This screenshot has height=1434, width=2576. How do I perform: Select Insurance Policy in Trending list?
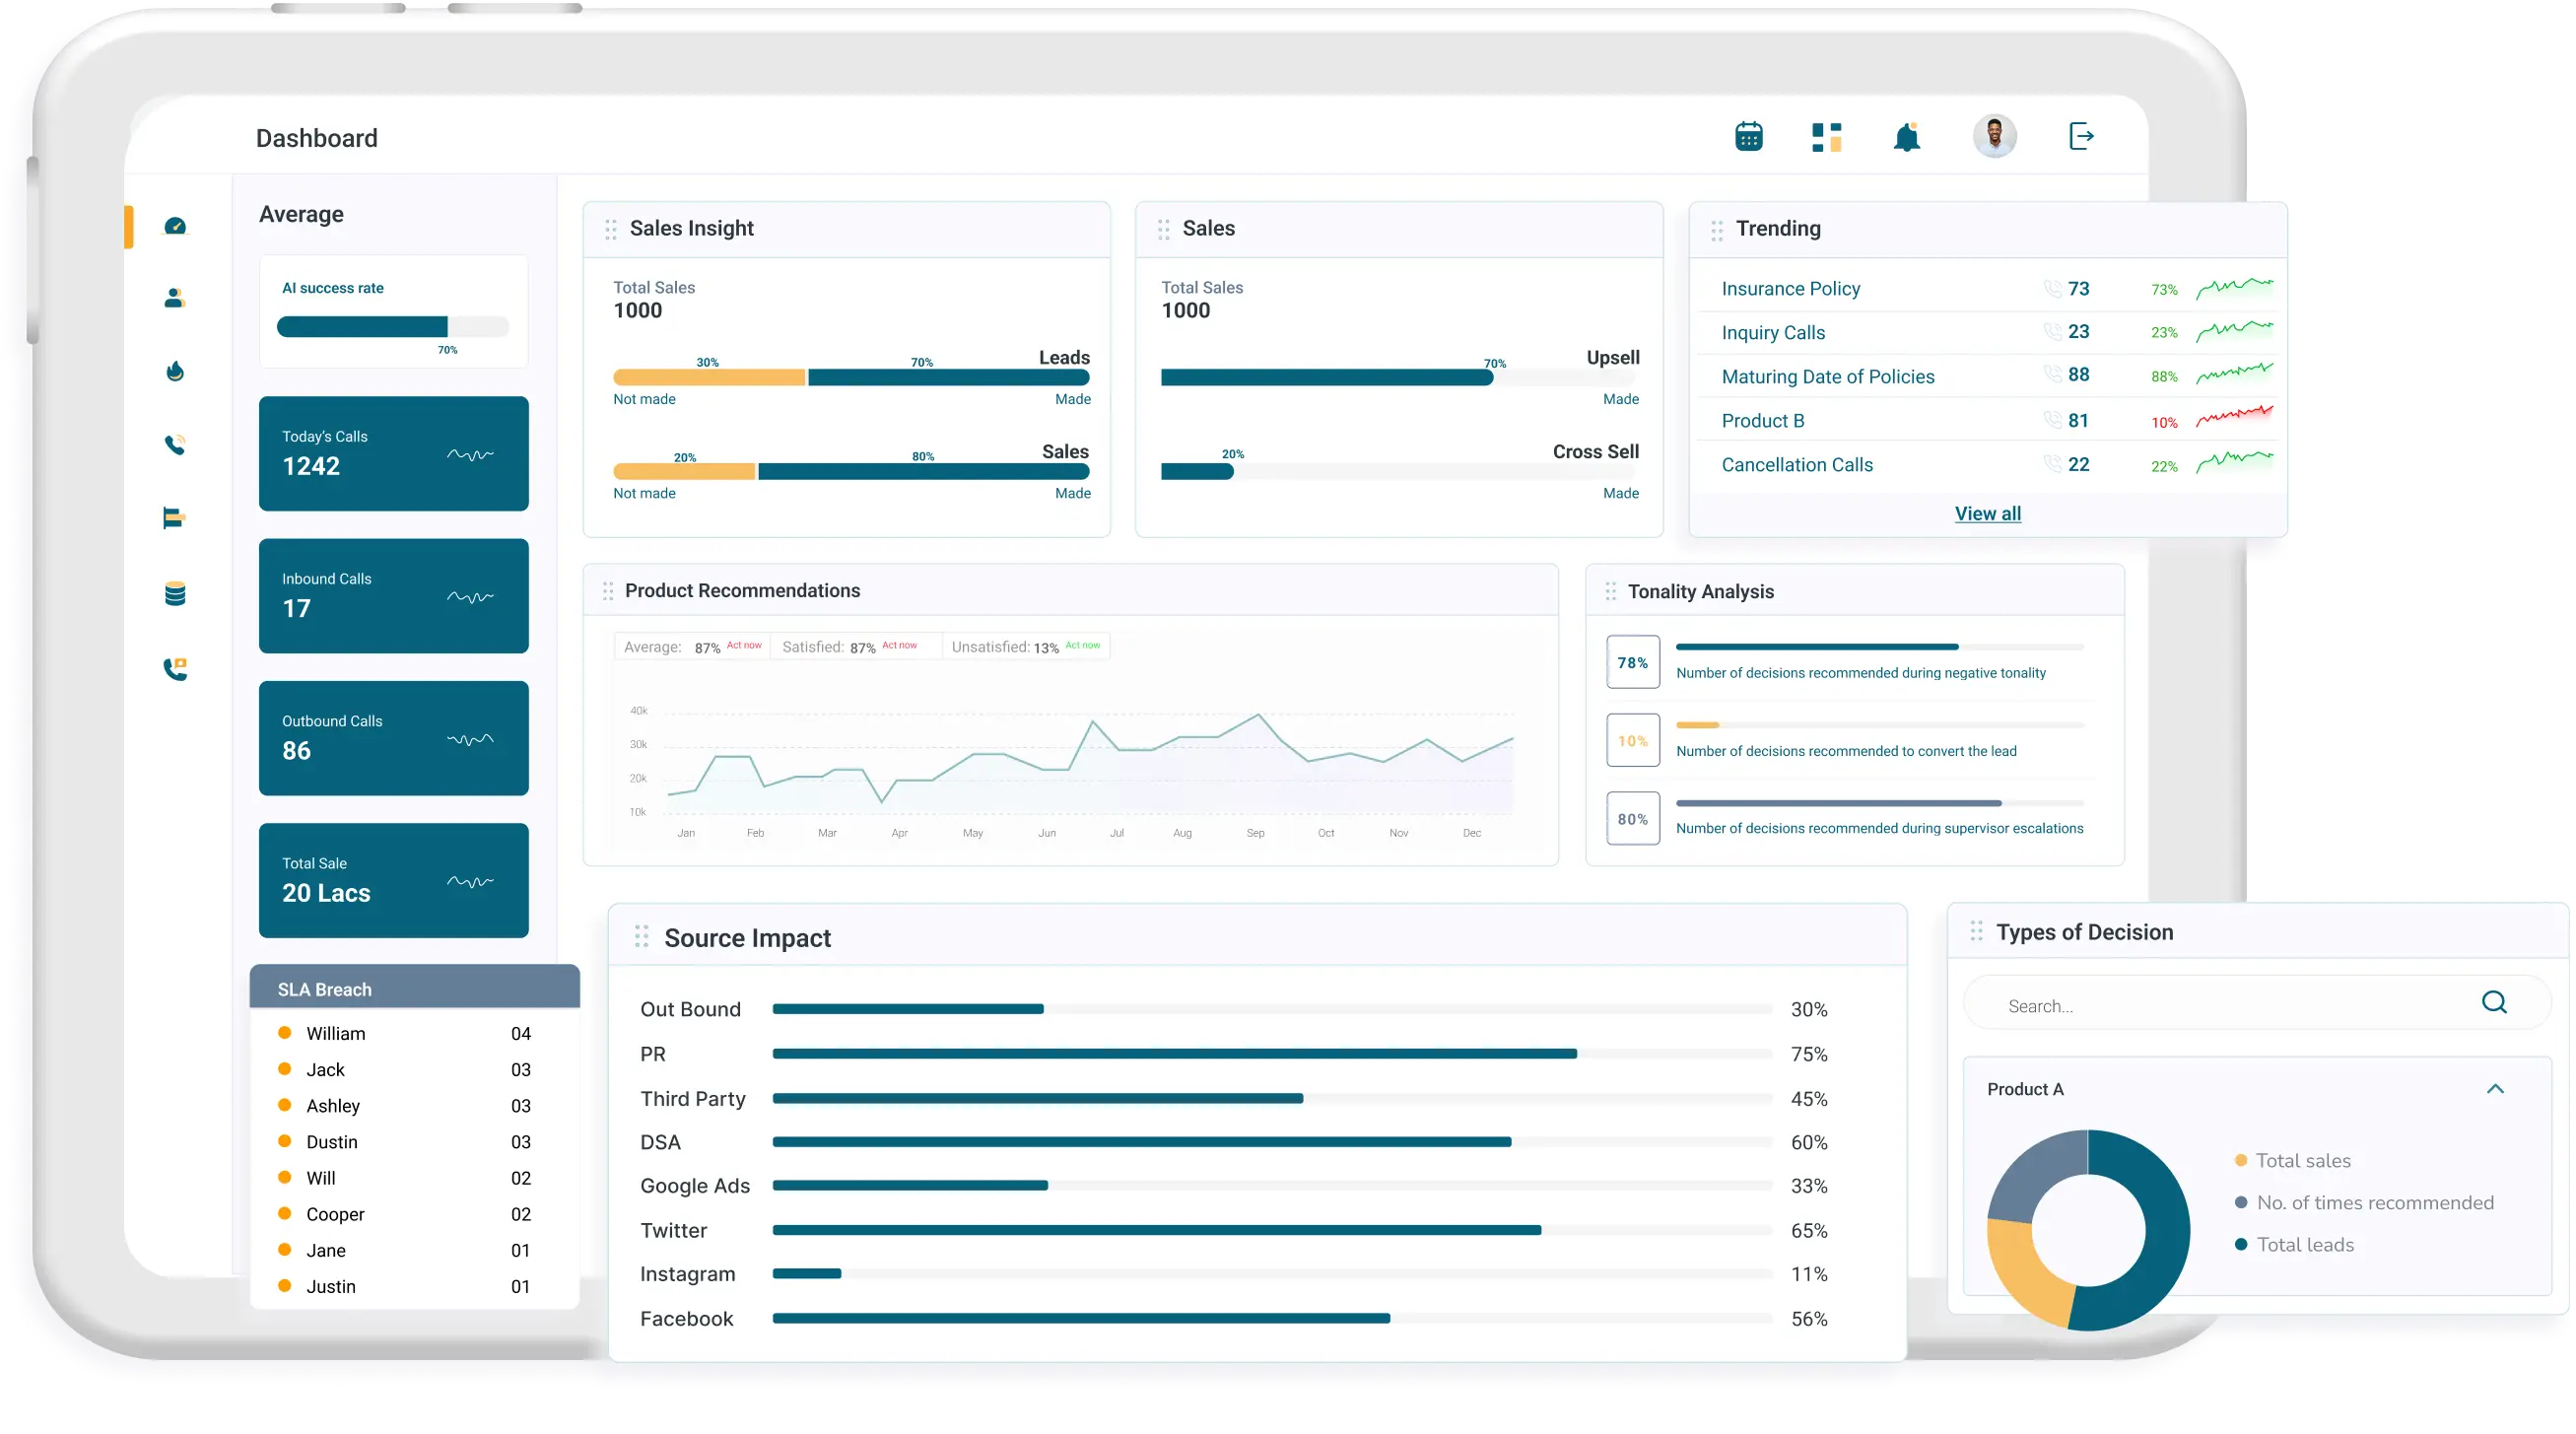coord(1790,289)
